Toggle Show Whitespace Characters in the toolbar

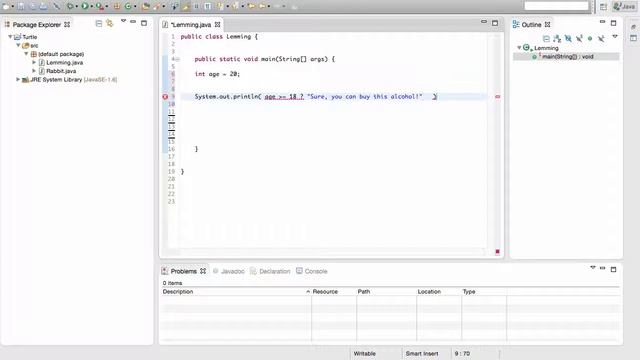click(208, 6)
